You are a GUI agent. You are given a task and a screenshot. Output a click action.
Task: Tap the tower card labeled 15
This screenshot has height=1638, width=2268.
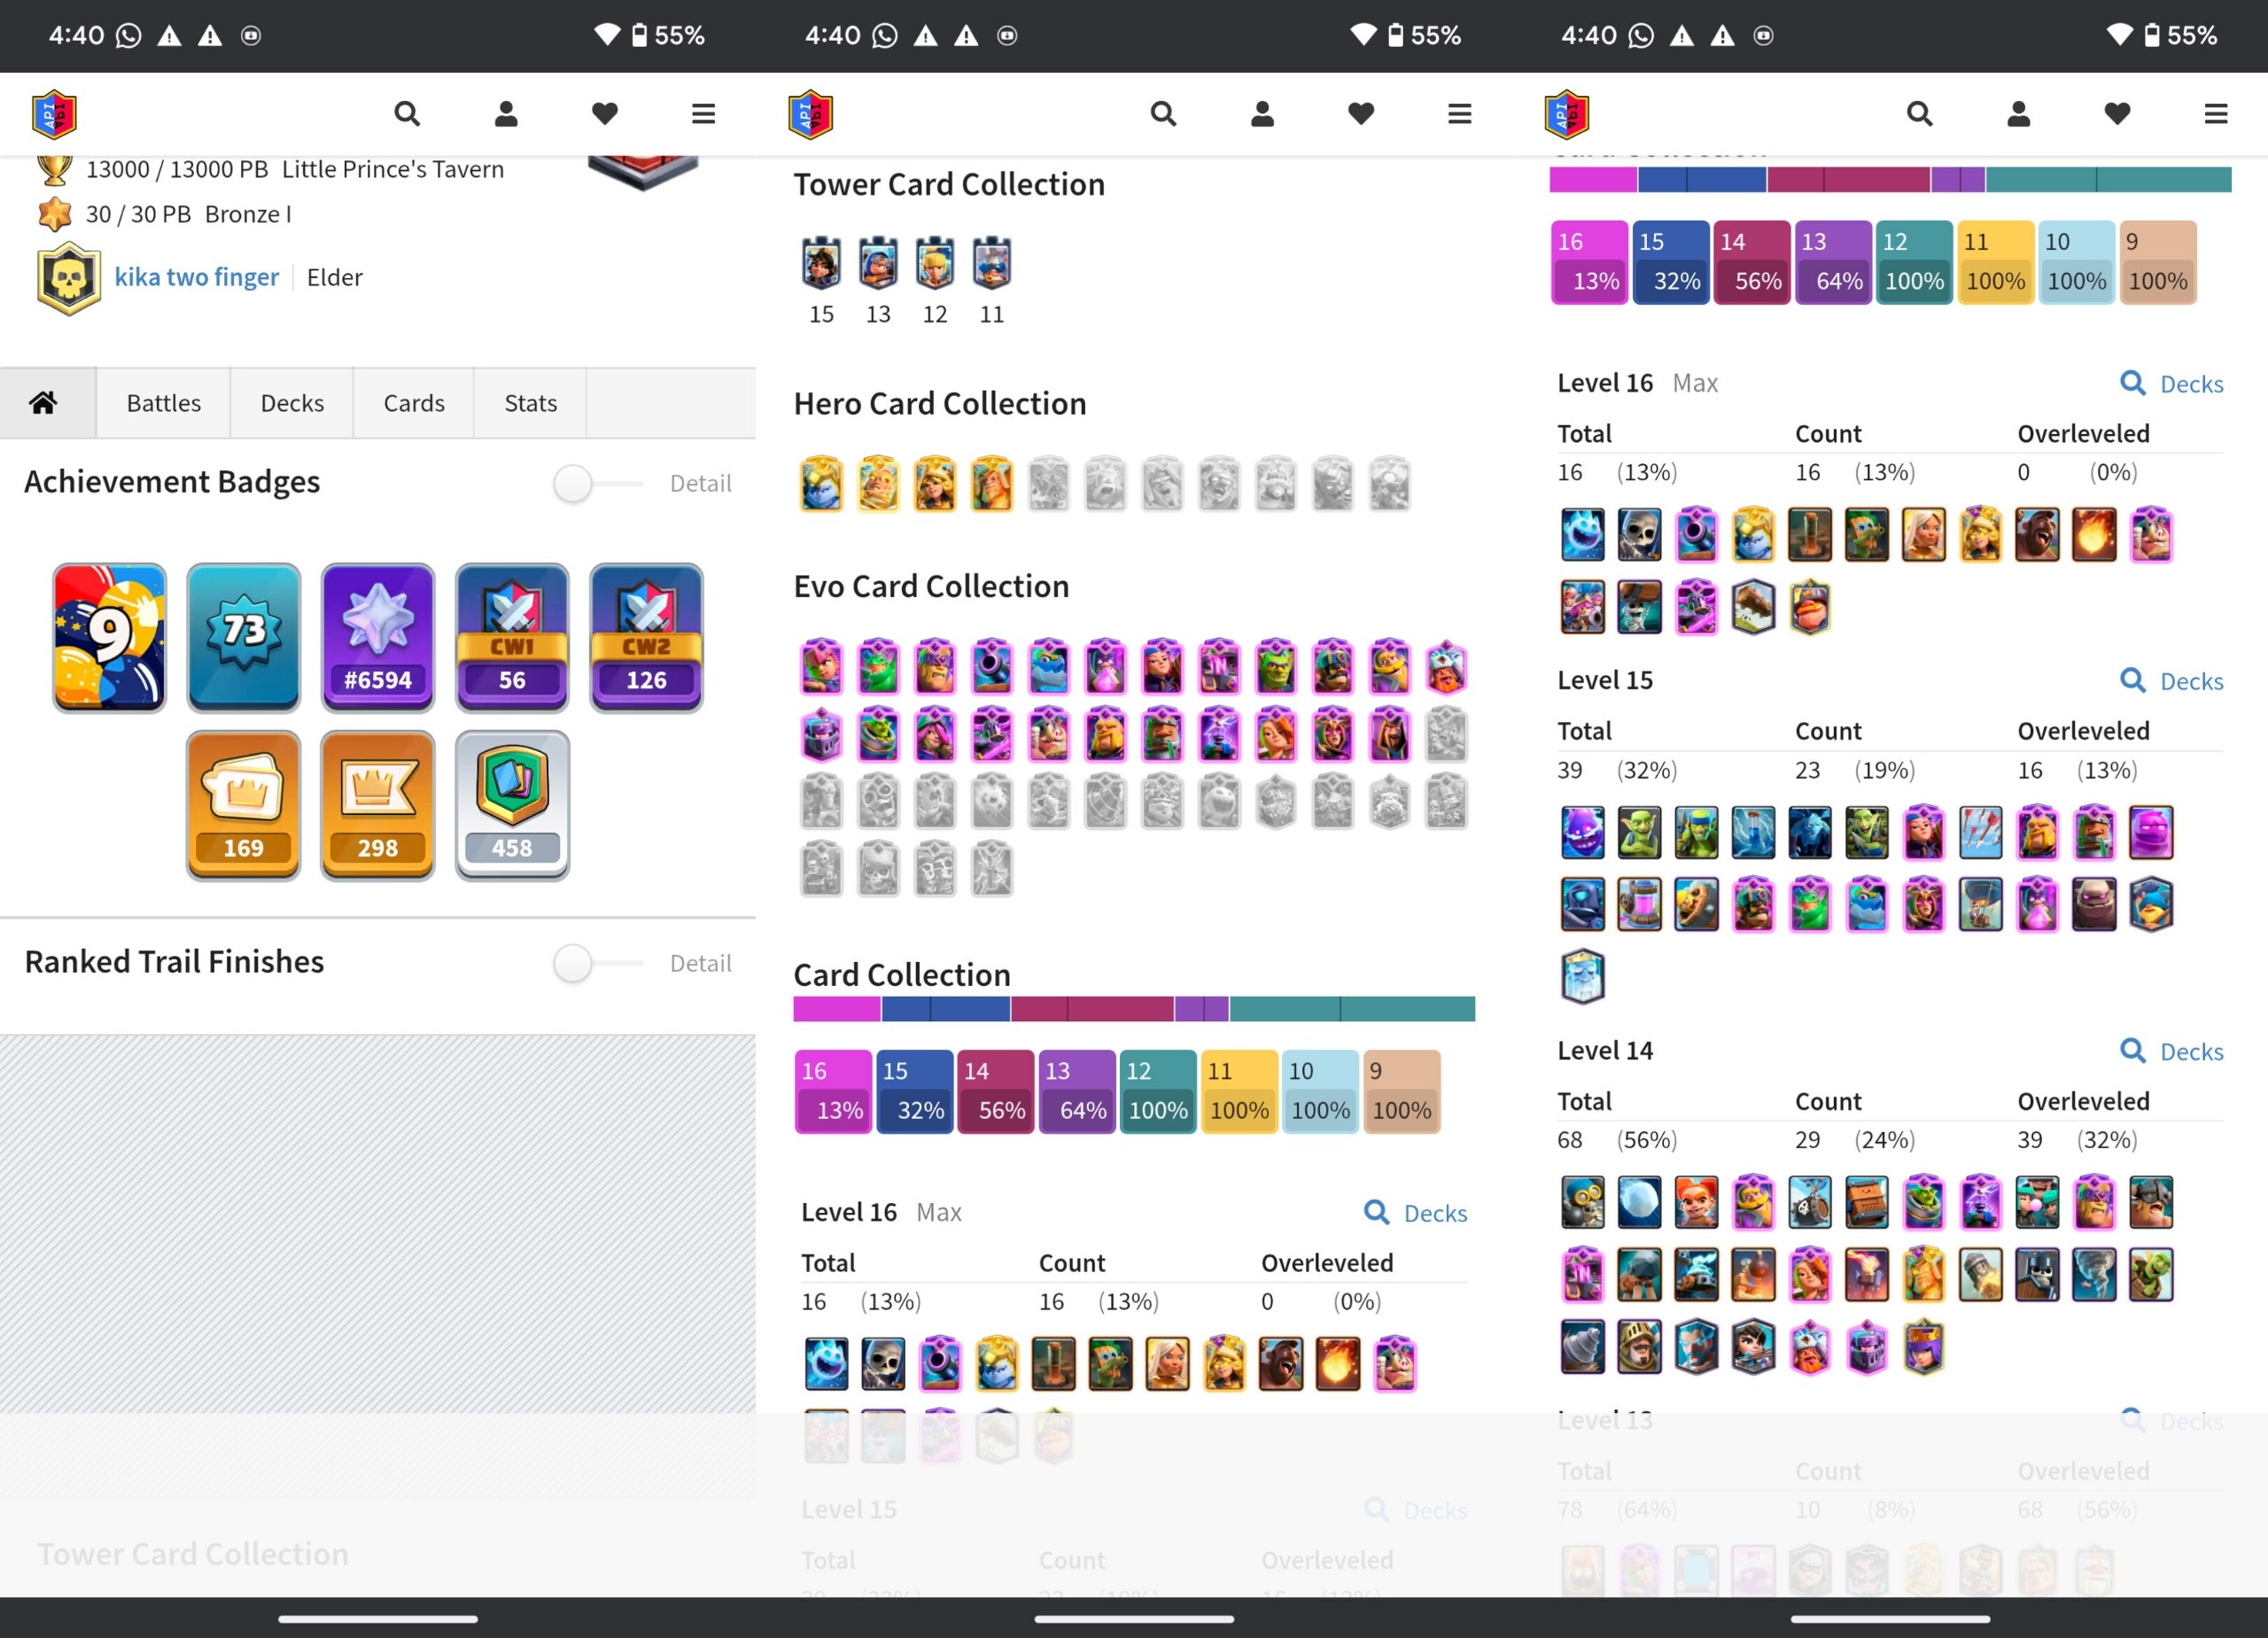(x=821, y=263)
